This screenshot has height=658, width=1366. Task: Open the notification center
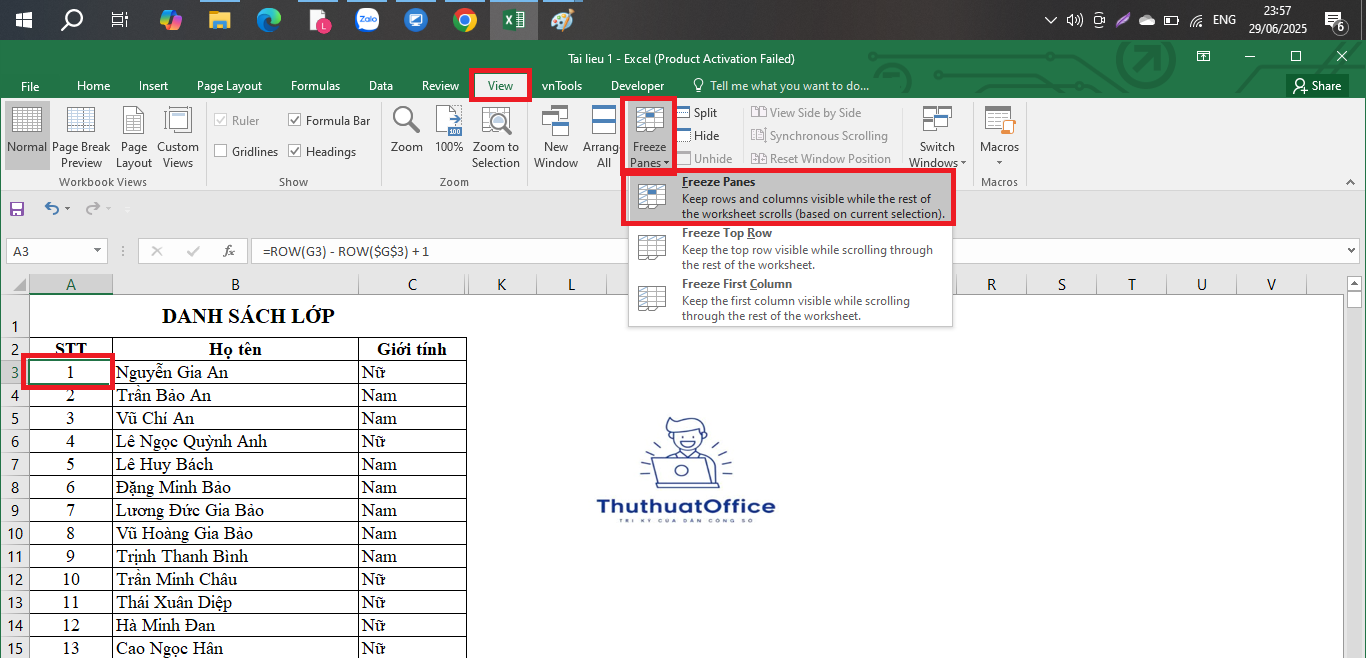(1334, 20)
